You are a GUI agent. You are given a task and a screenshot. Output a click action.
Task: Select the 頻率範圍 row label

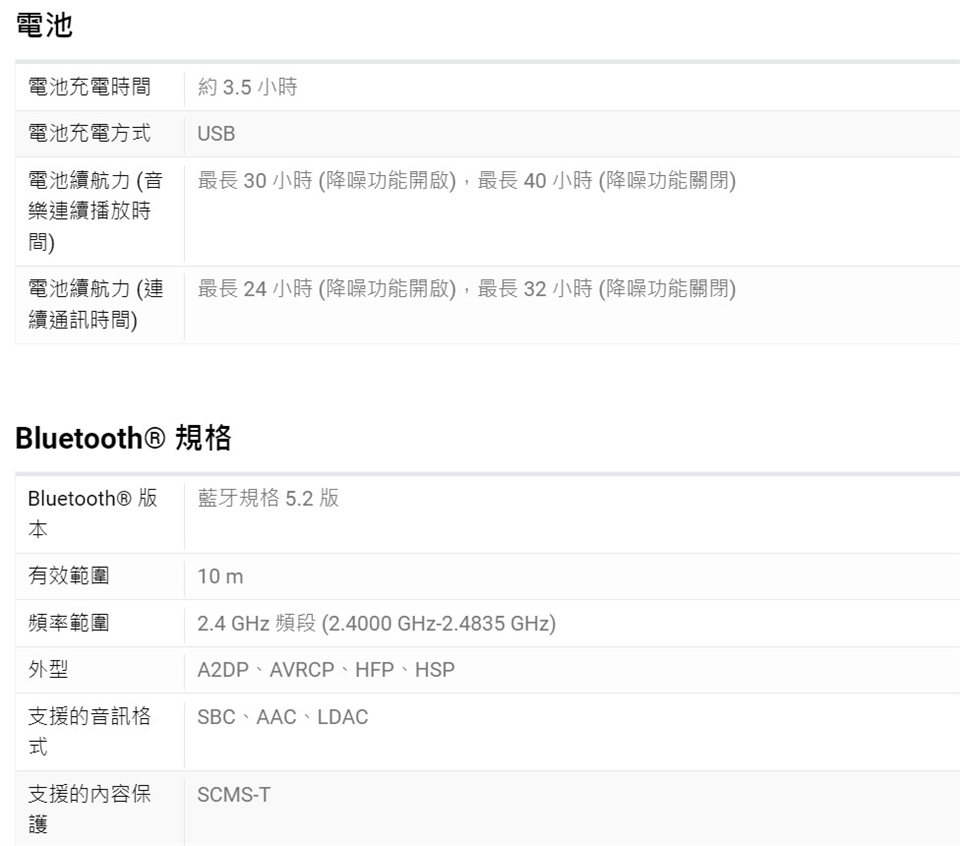coord(69,623)
